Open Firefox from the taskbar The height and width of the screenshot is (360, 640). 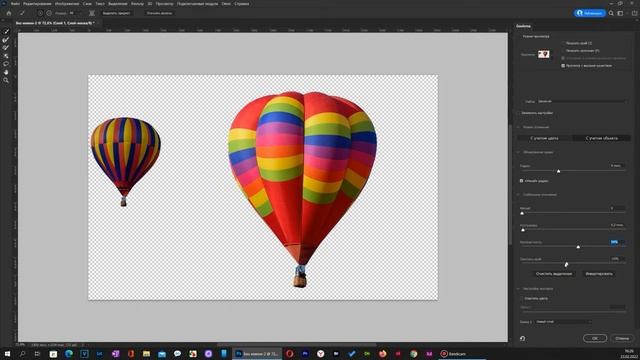point(382,353)
